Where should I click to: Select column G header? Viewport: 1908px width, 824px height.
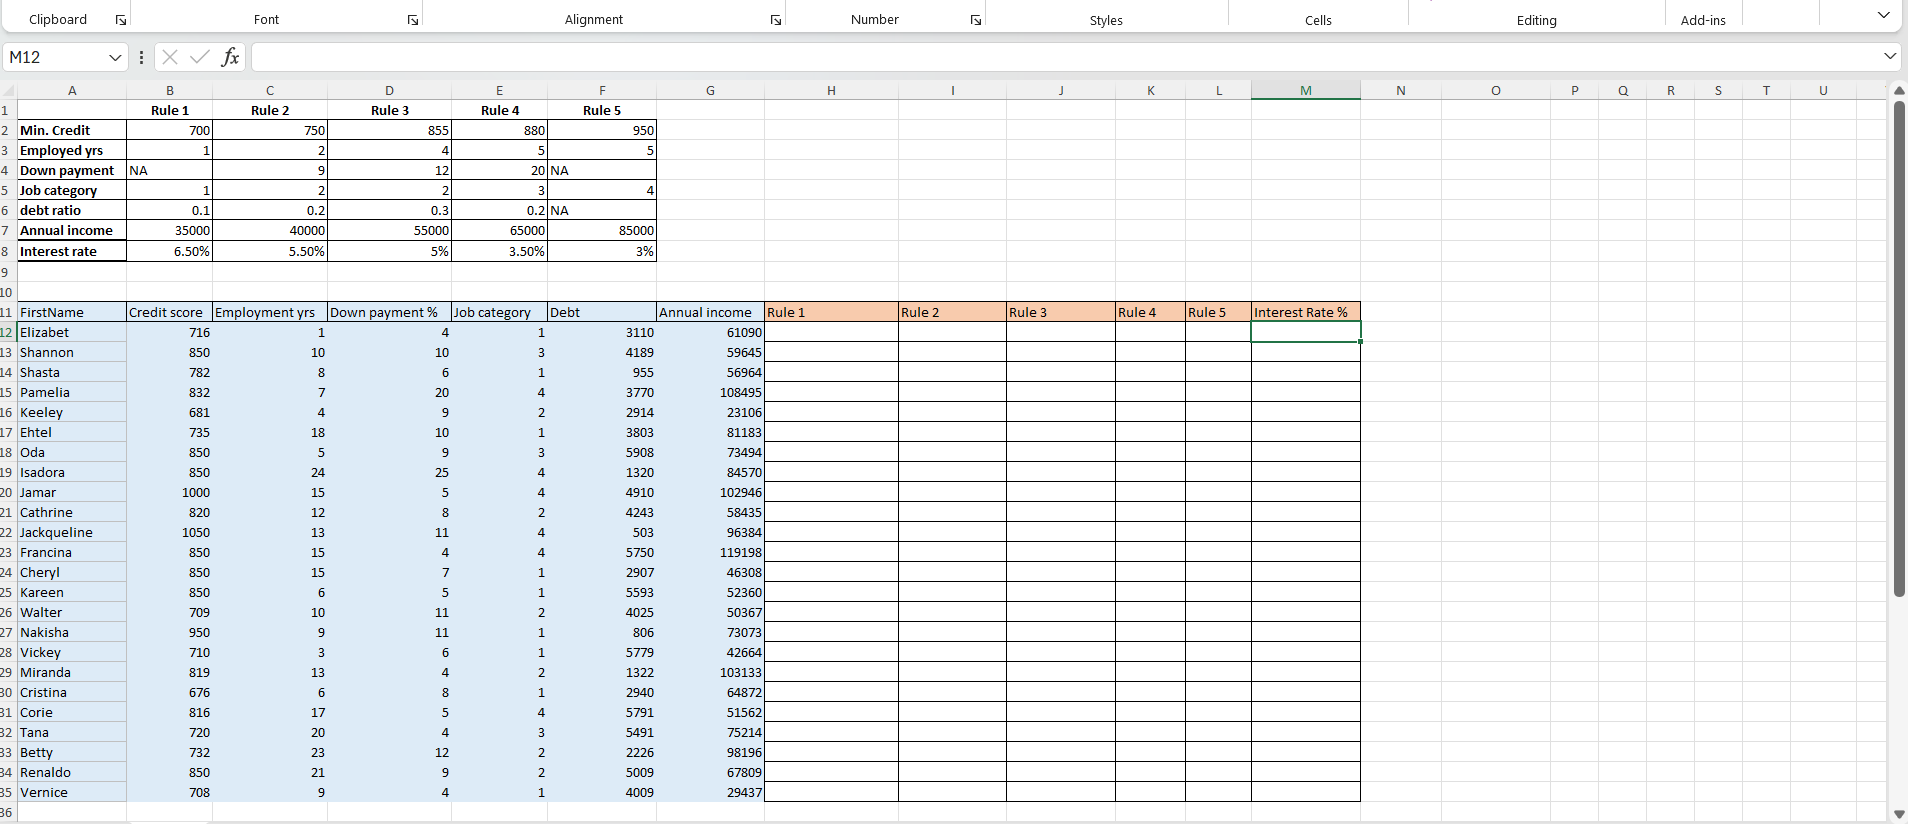coord(710,91)
